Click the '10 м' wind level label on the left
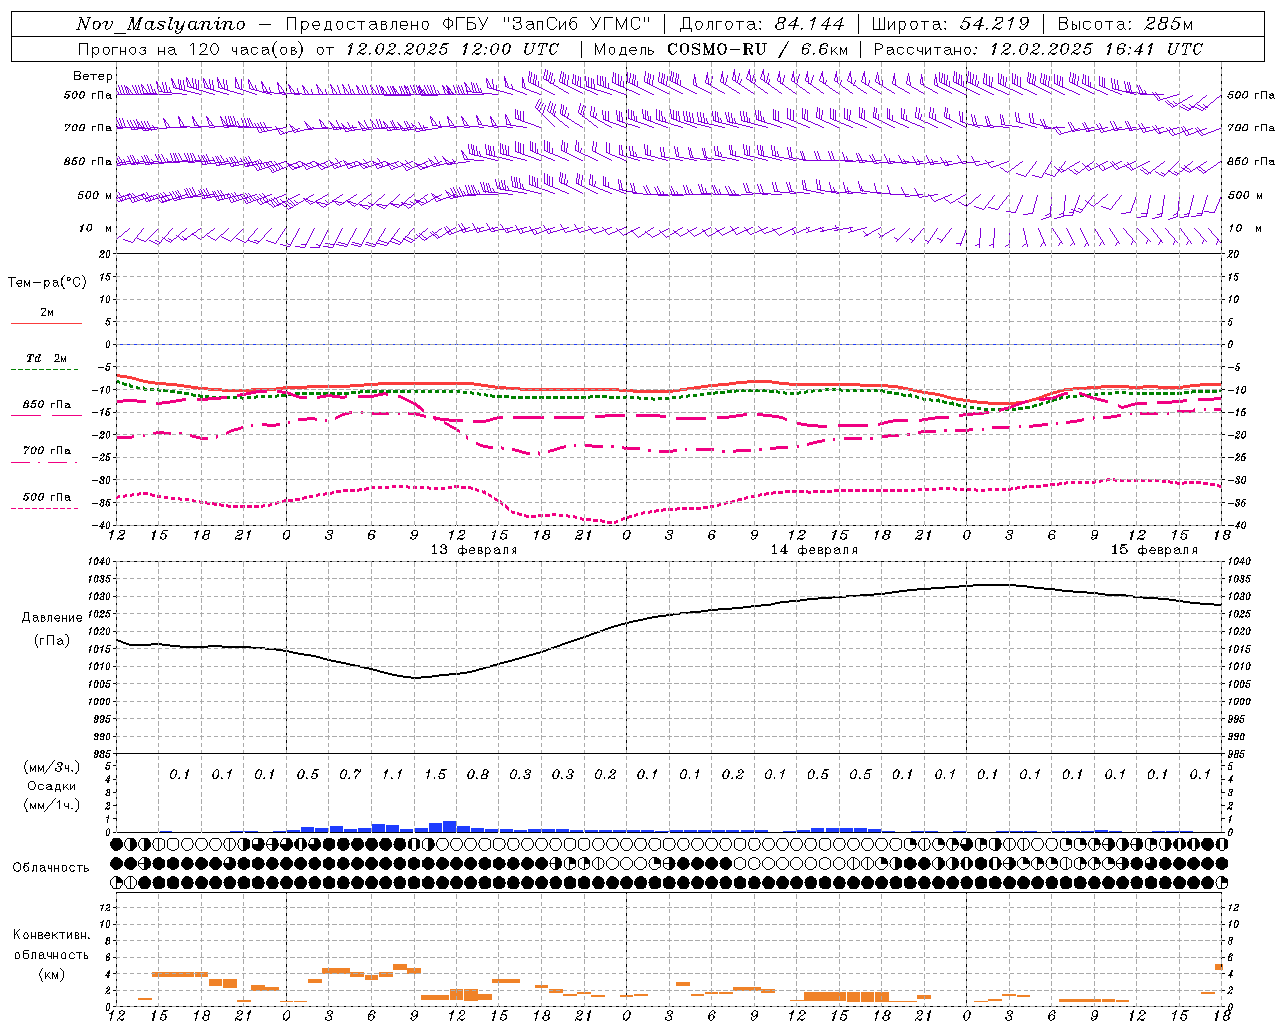 point(96,228)
